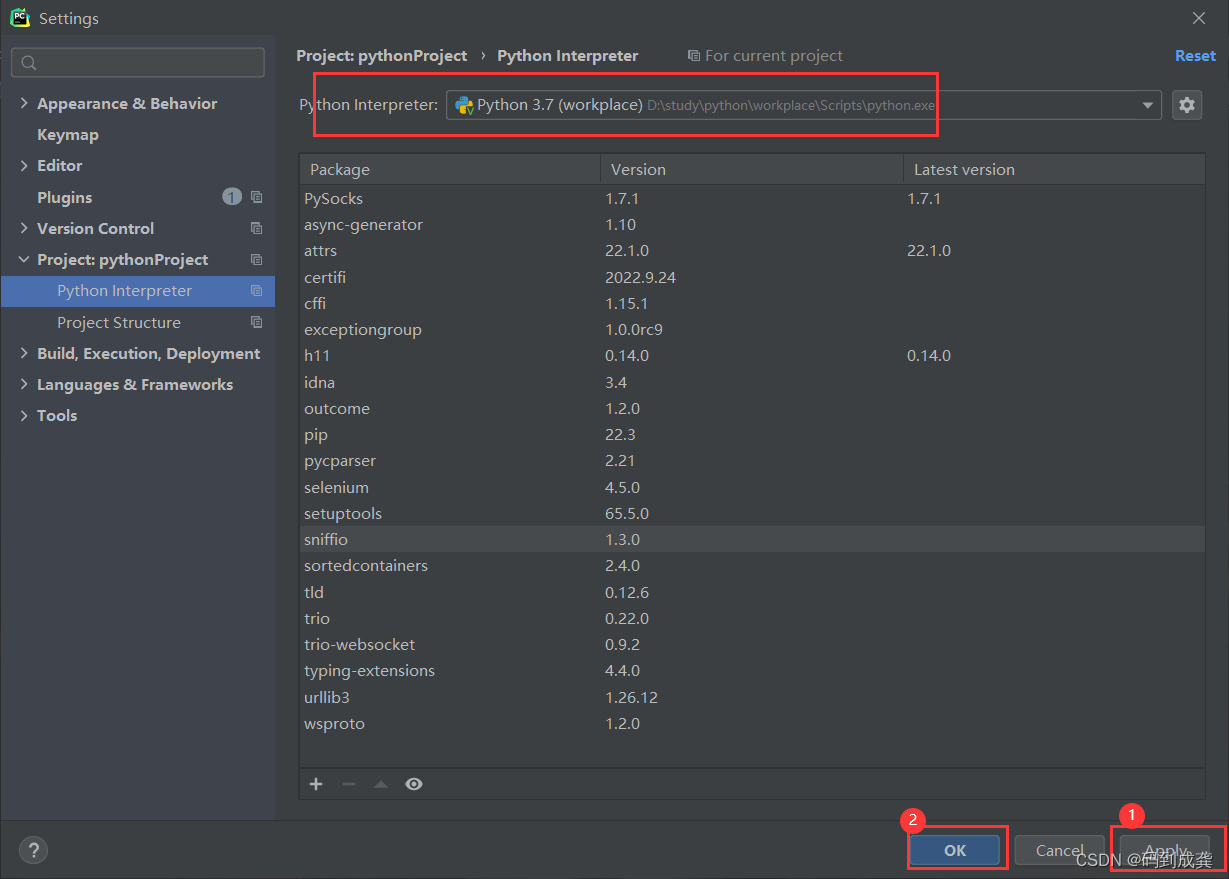Expand Appearance & Behavior section
The image size is (1229, 879).
(x=24, y=103)
